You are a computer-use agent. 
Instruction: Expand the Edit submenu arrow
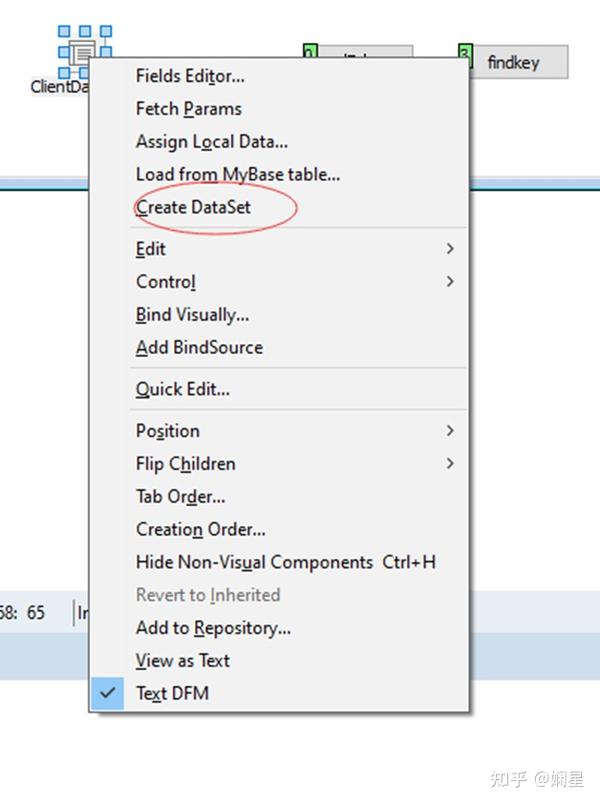click(449, 249)
